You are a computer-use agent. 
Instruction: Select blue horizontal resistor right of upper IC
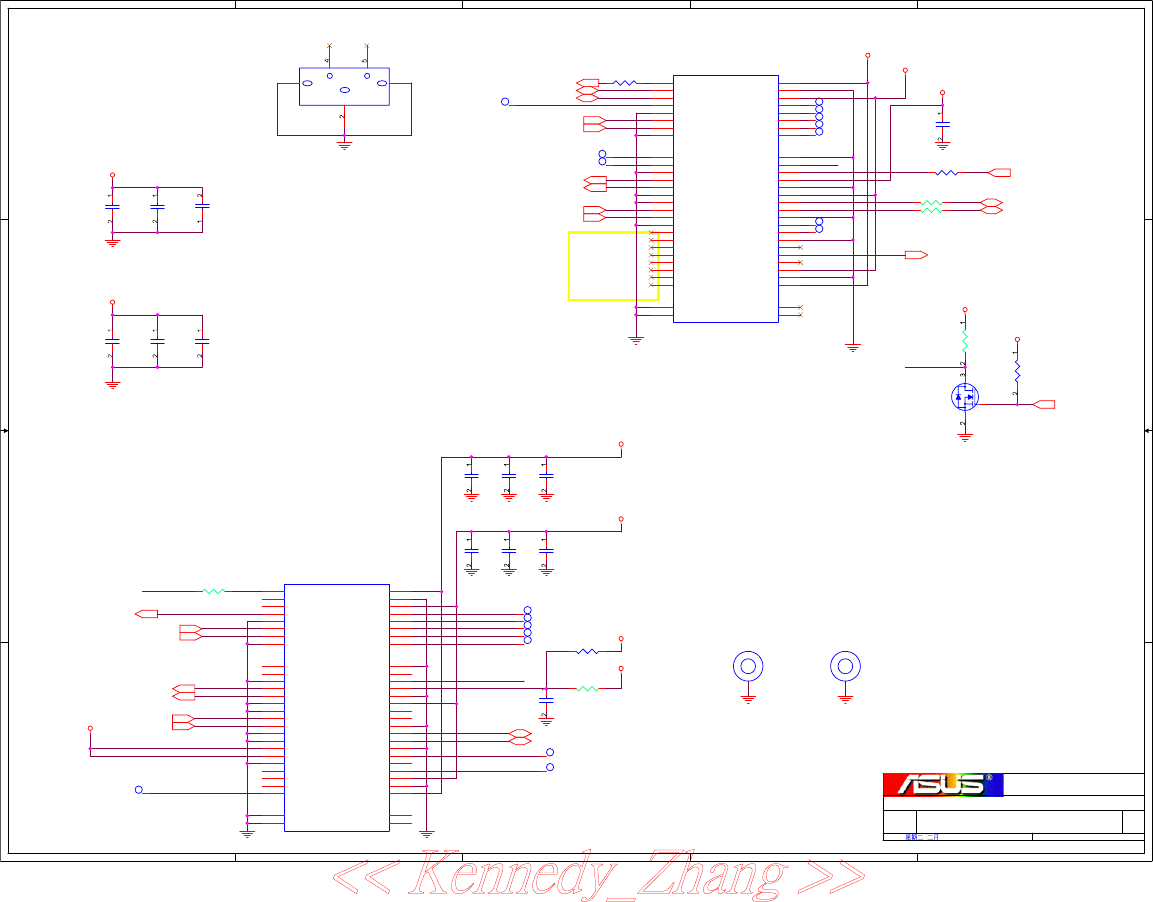tap(946, 173)
